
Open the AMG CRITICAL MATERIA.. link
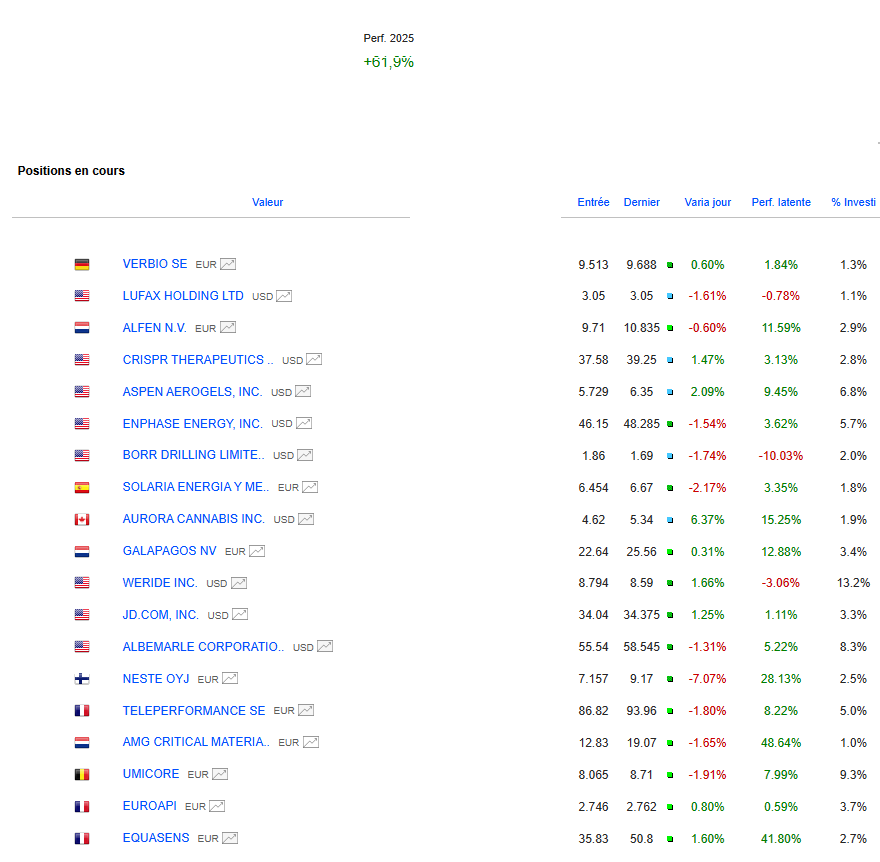tap(196, 742)
